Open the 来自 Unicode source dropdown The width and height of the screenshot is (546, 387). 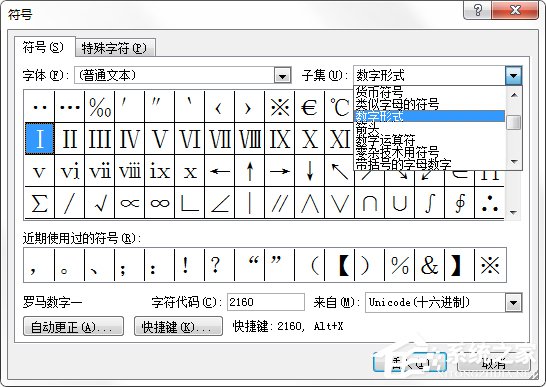514,302
